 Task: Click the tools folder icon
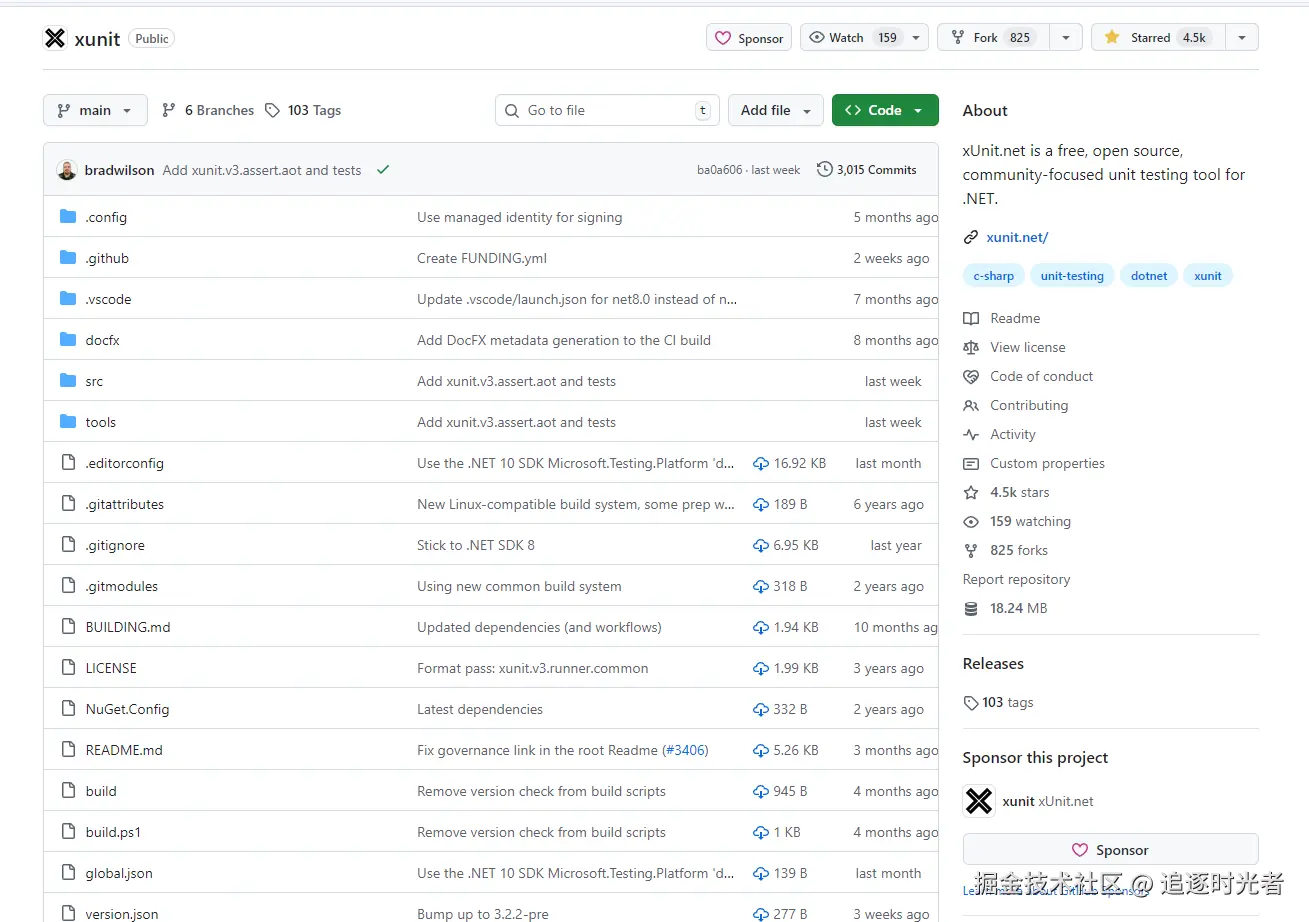pyautogui.click(x=68, y=422)
